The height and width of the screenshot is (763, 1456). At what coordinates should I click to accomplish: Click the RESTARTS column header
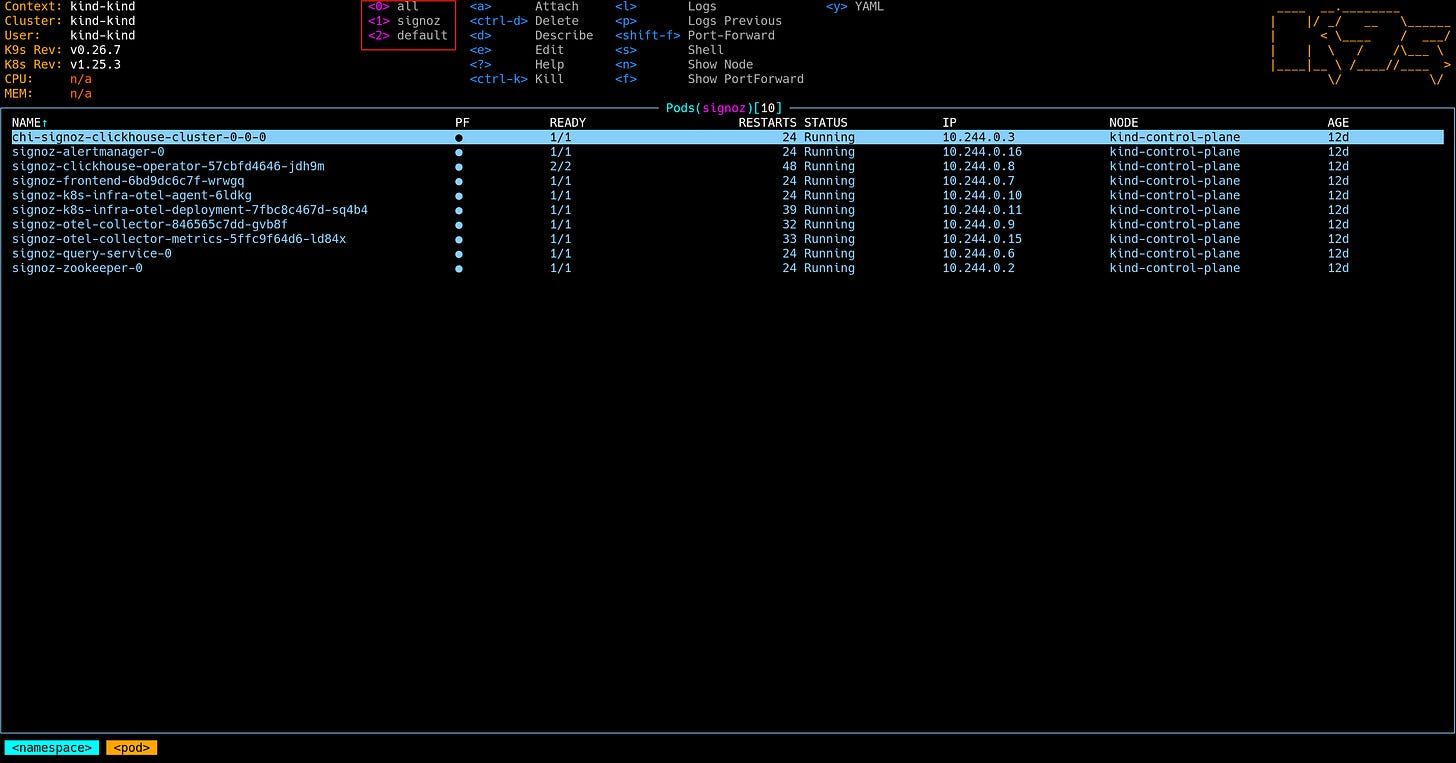coord(767,123)
